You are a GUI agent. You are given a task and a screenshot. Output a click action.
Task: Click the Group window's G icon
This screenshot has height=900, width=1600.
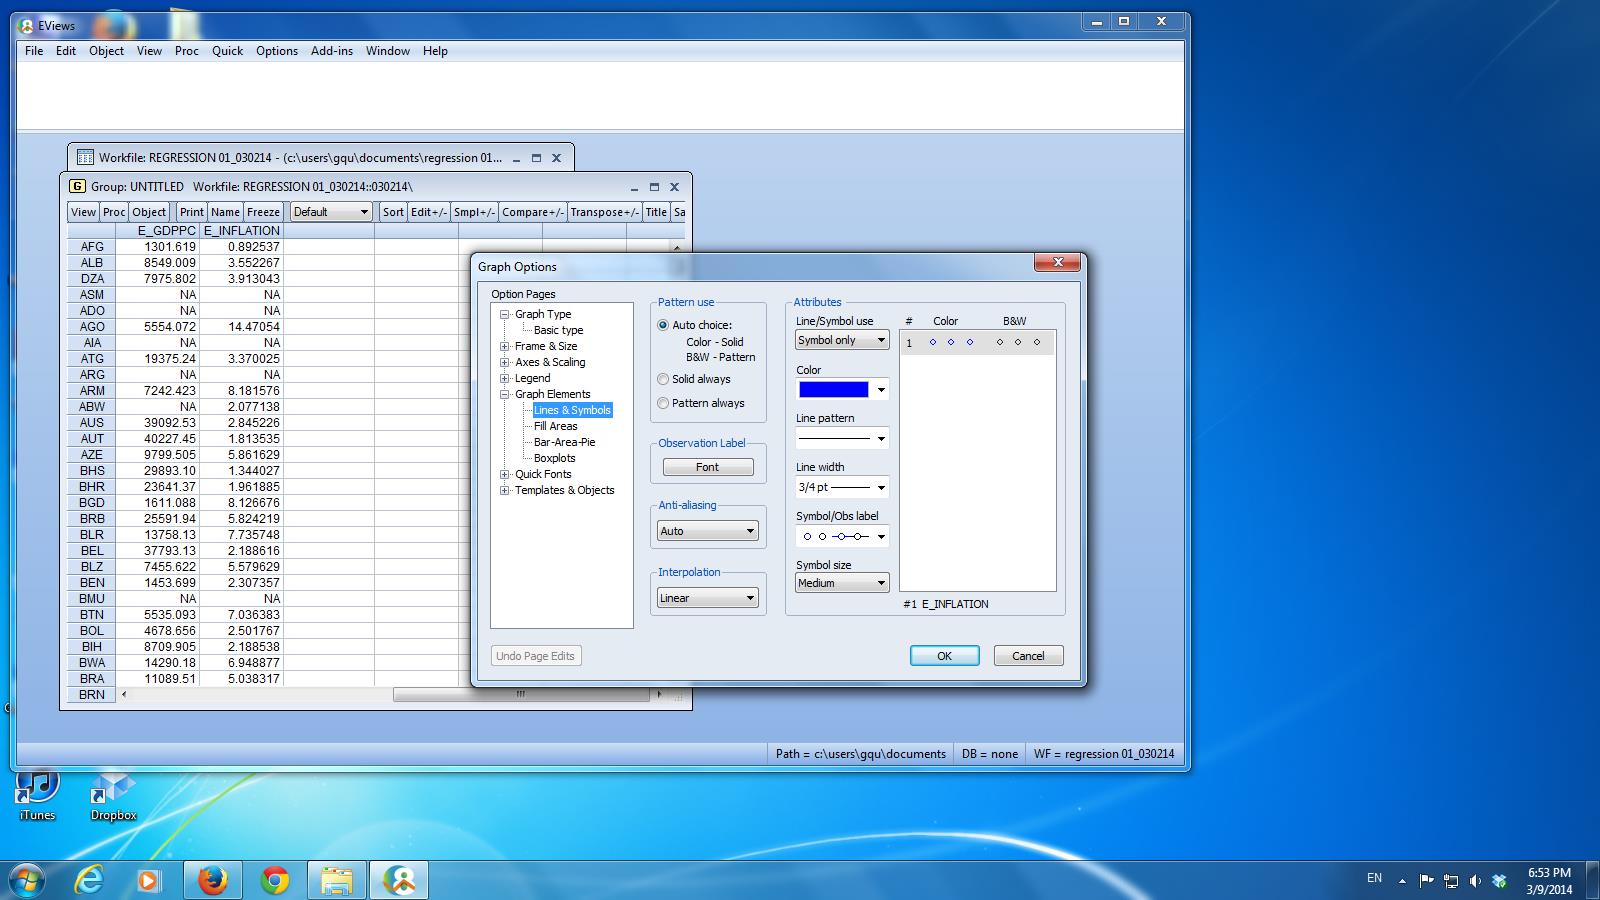point(77,186)
